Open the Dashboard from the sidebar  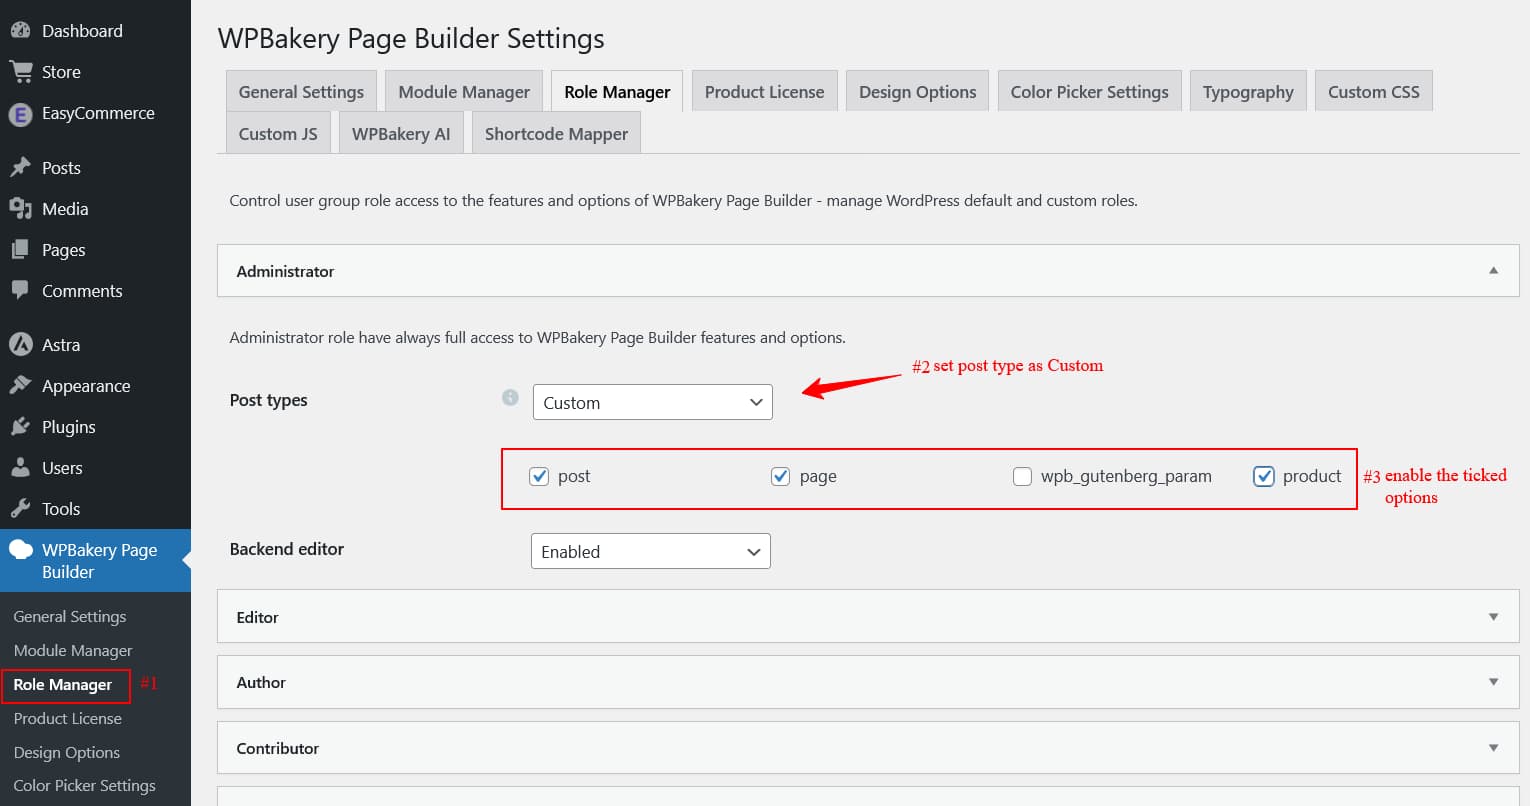point(22,30)
